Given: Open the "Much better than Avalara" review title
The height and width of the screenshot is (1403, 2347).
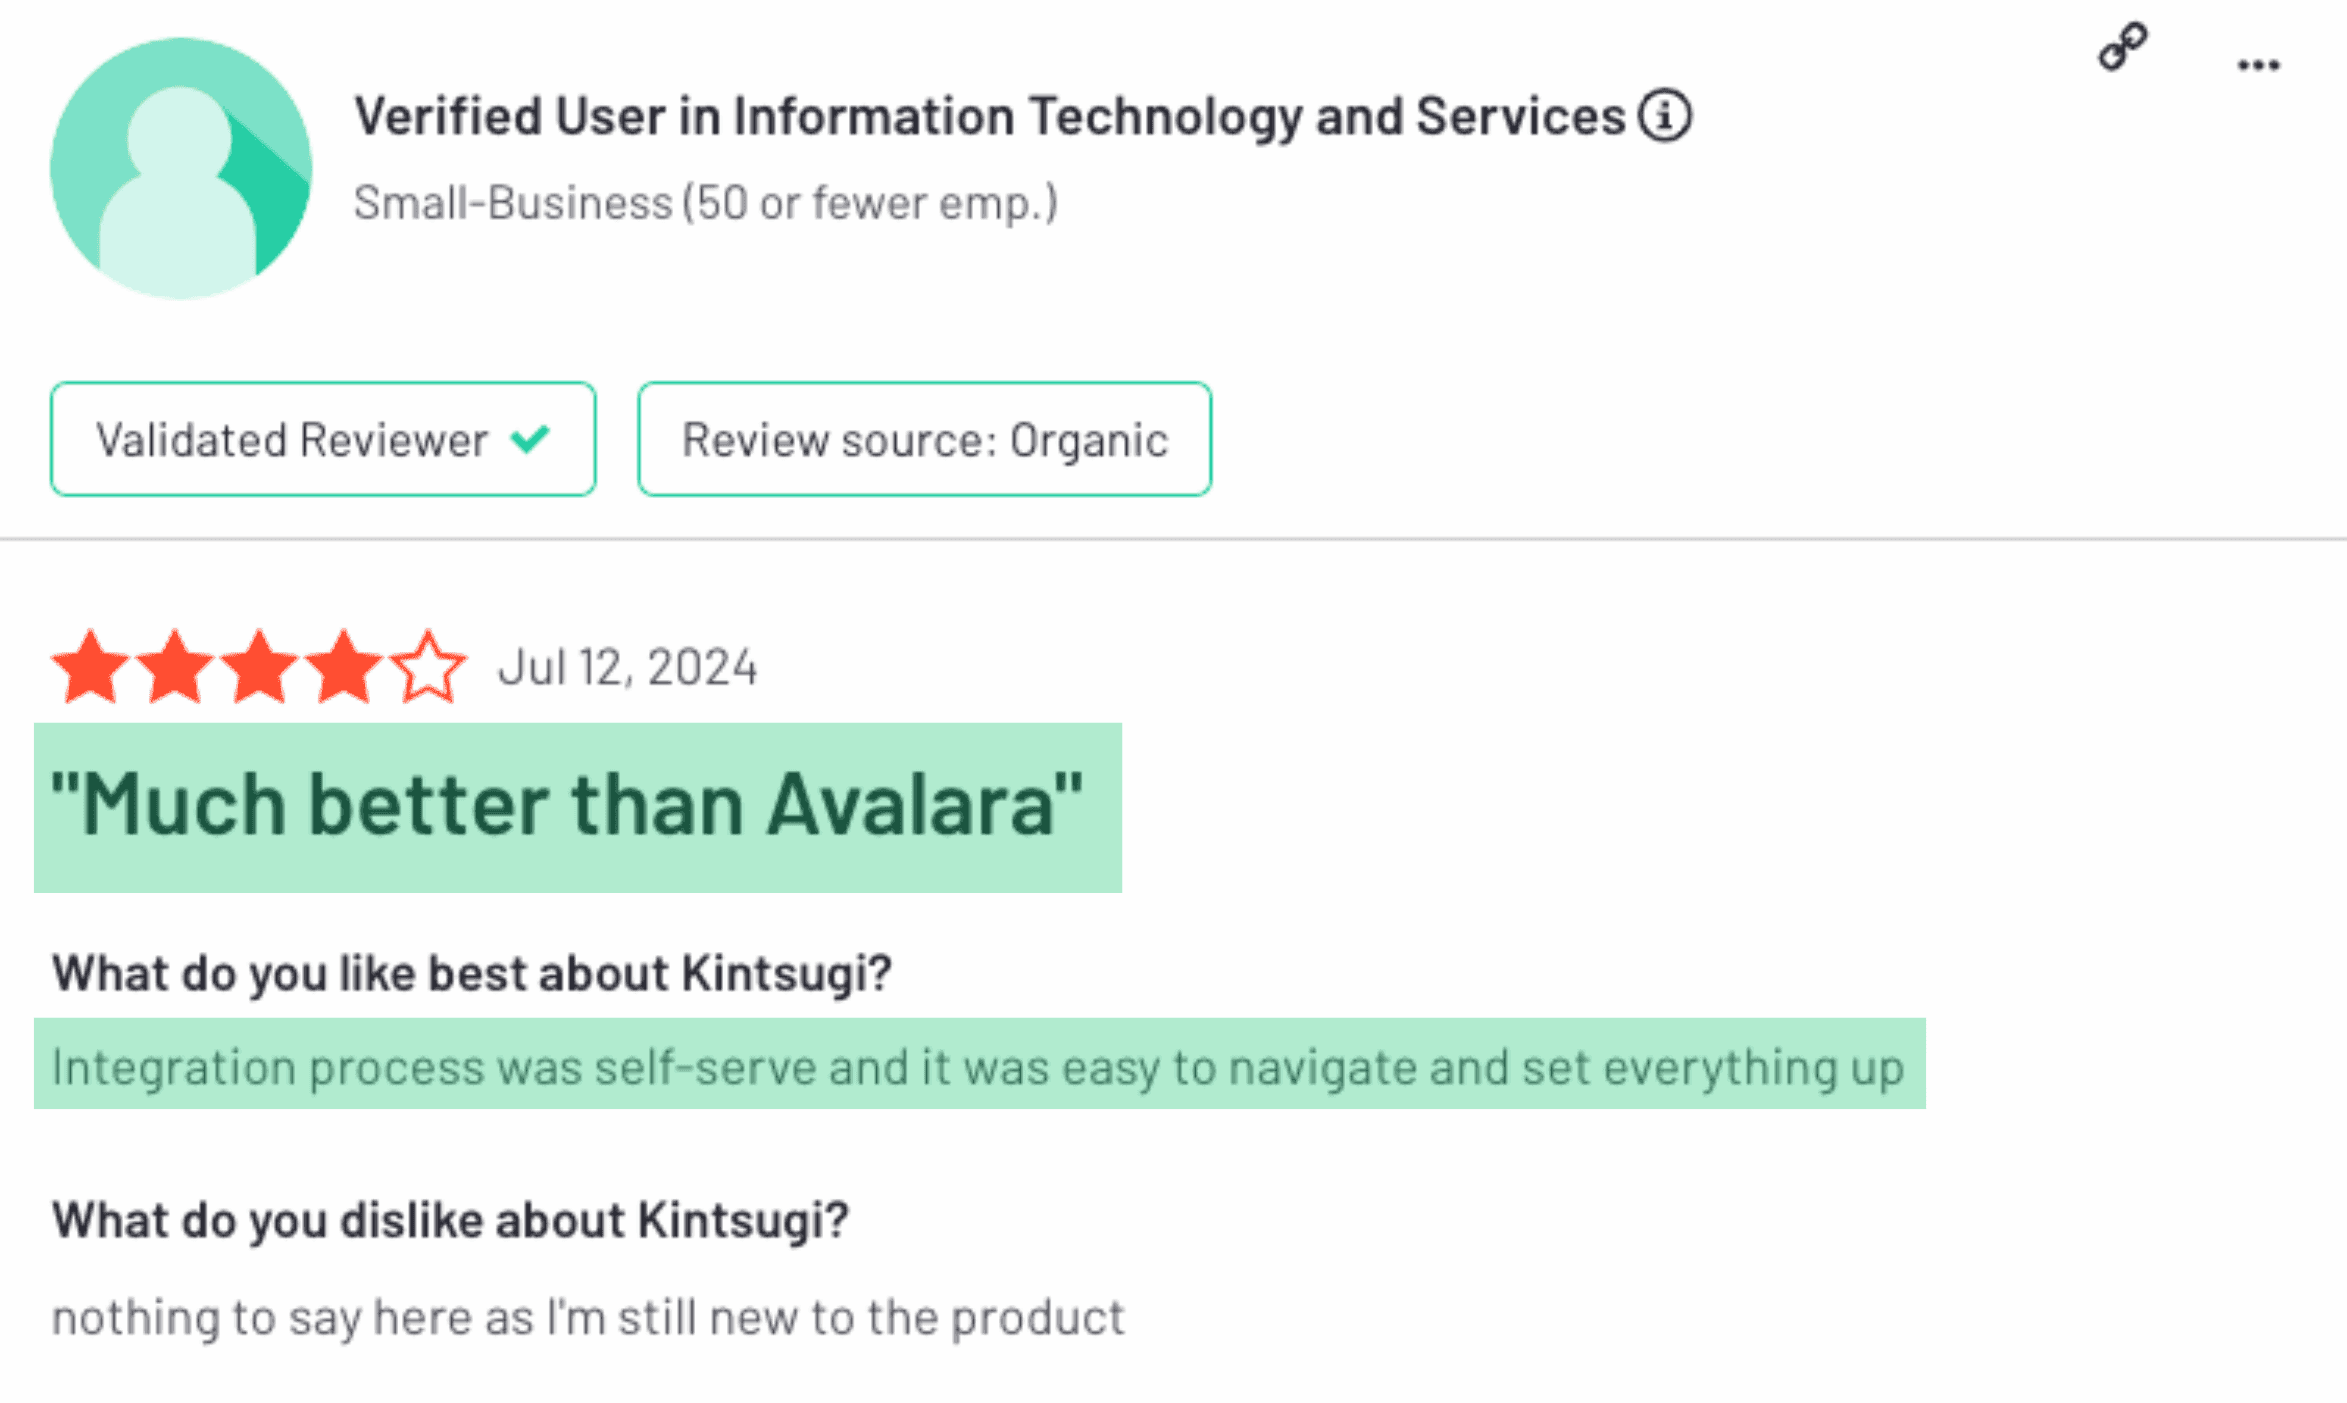Looking at the screenshot, I should [x=567, y=805].
